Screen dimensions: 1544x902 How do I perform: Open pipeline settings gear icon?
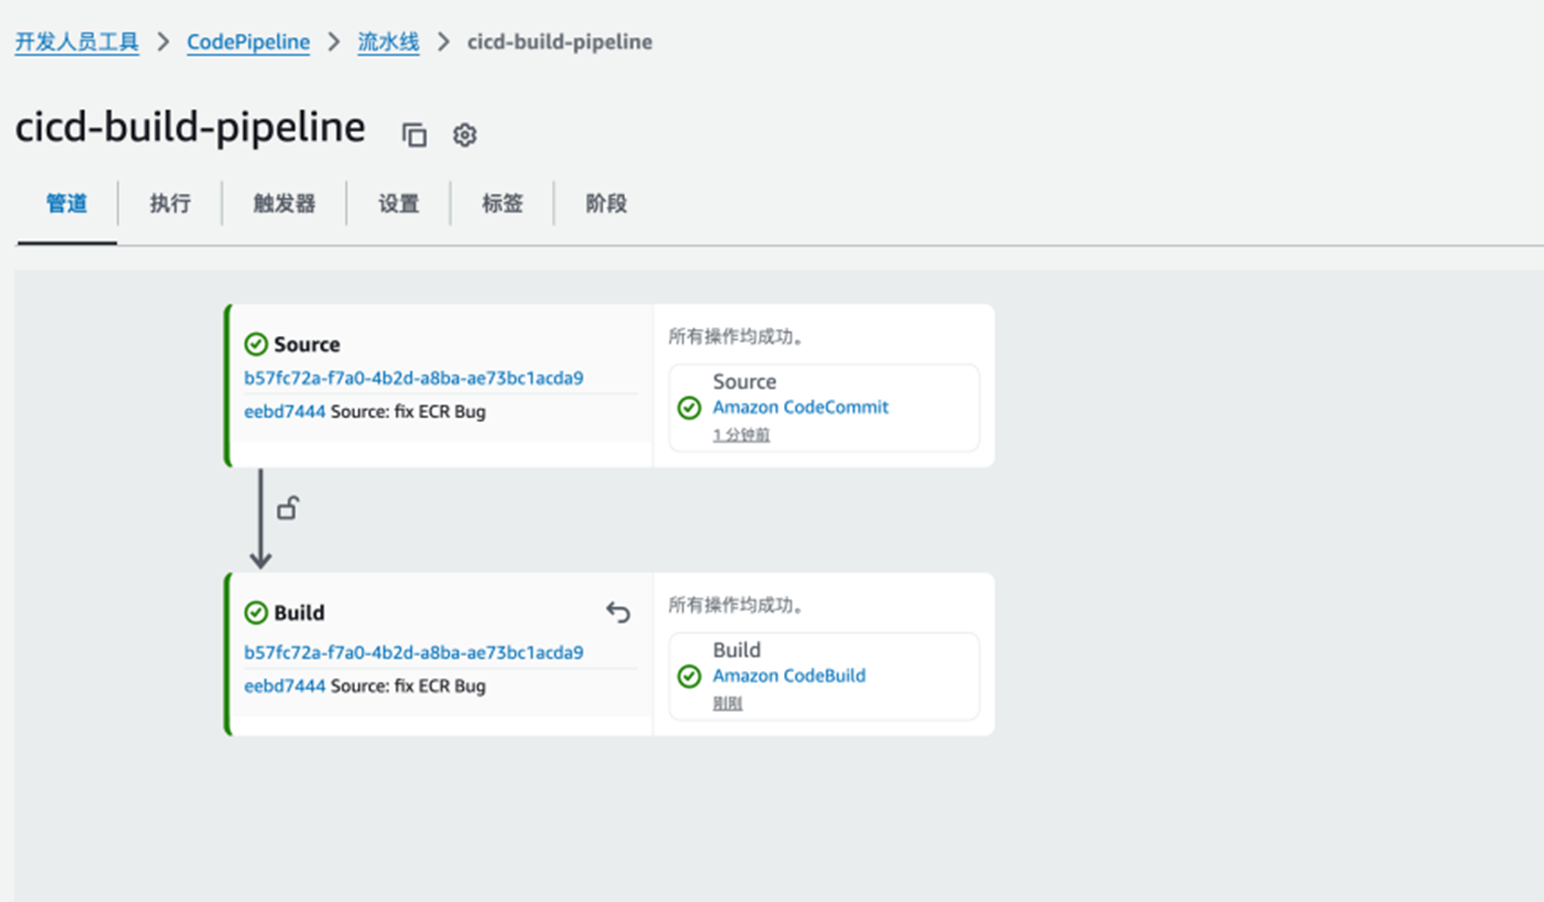point(464,134)
